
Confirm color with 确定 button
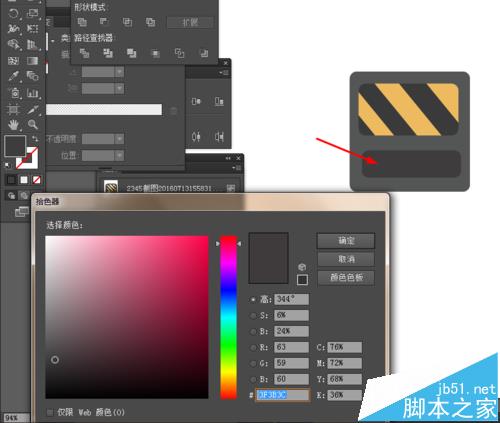tap(346, 241)
